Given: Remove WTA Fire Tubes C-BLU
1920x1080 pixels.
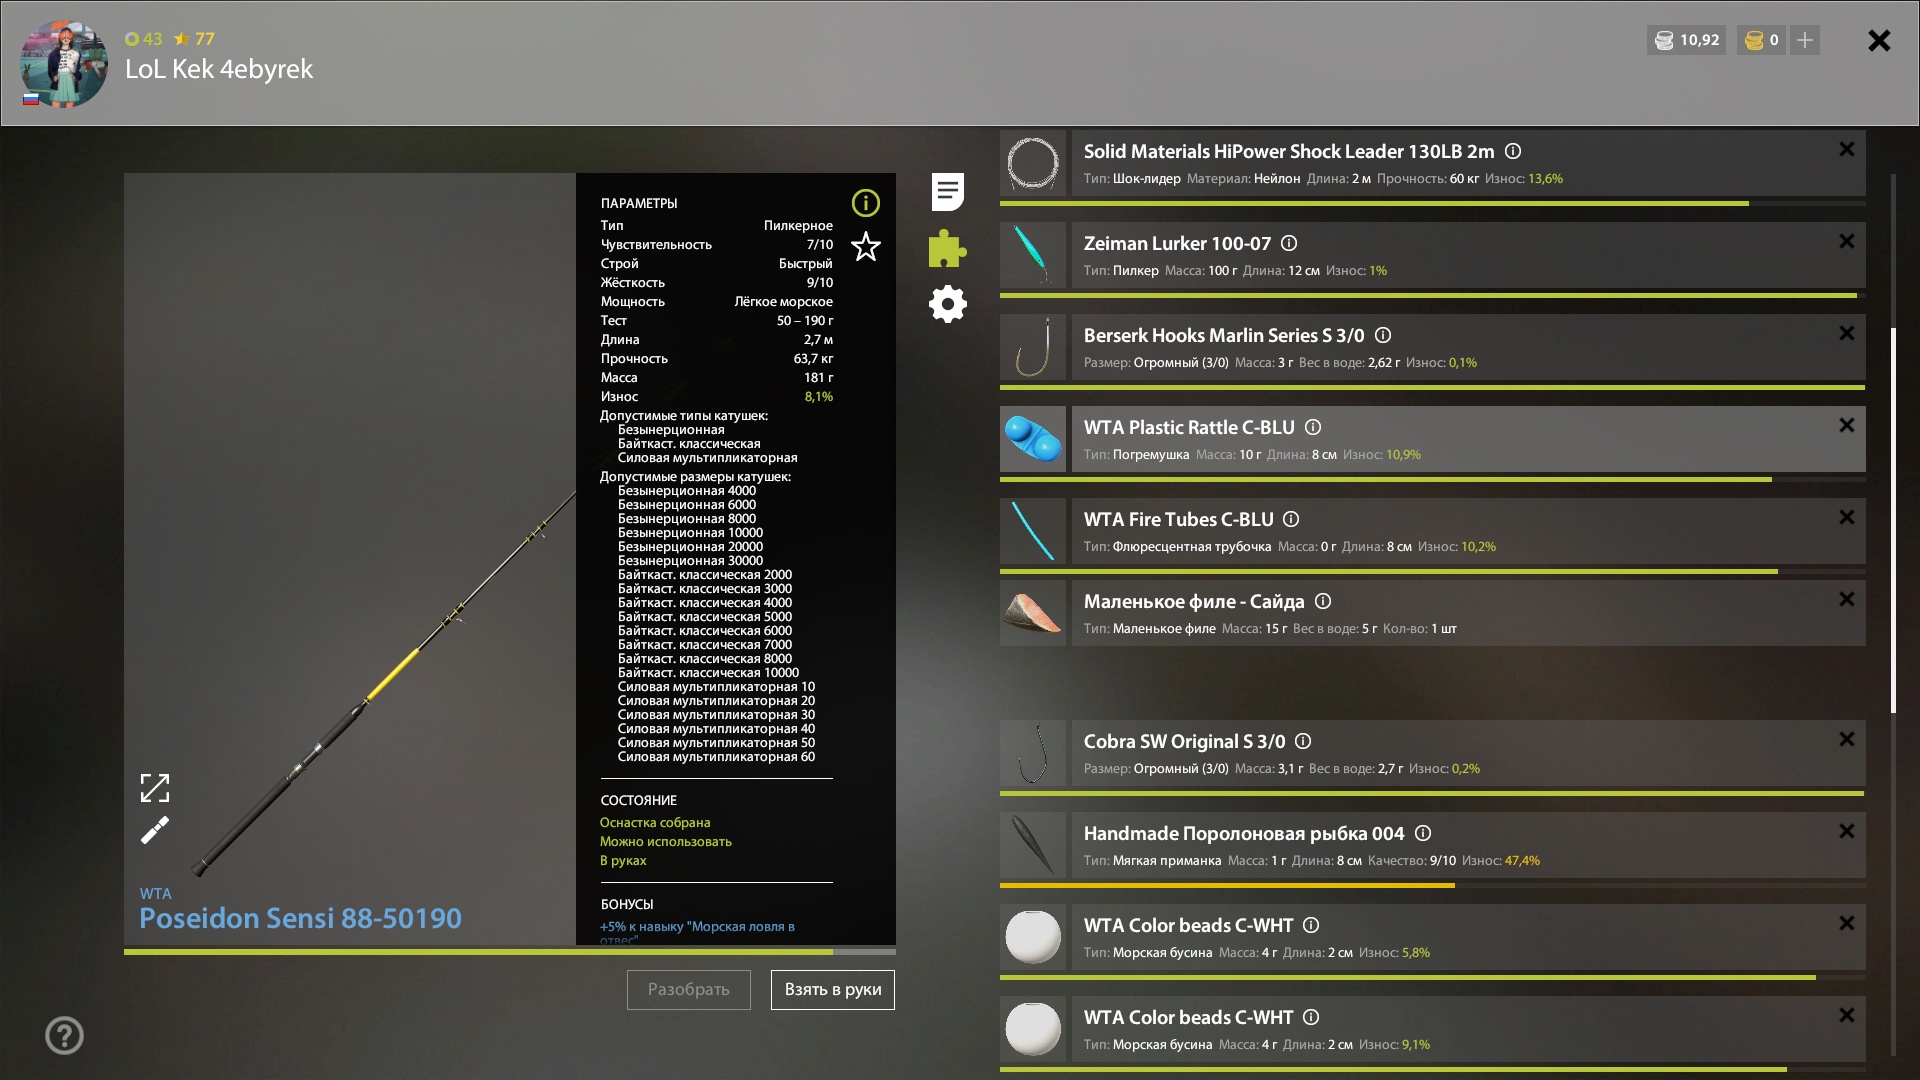Looking at the screenshot, I should (x=1846, y=517).
